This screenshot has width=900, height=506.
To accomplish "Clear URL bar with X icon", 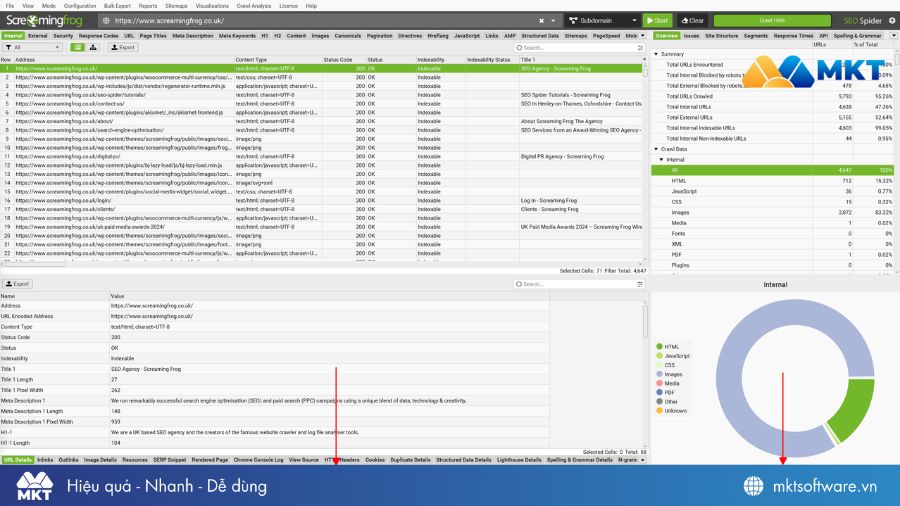I will click(x=541, y=21).
